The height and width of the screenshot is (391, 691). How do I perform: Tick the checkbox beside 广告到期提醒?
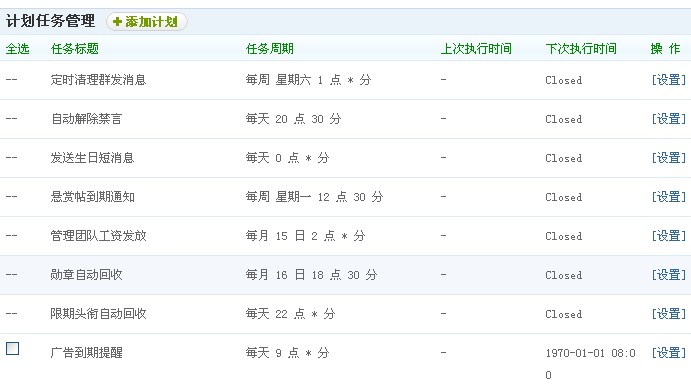(x=12, y=348)
